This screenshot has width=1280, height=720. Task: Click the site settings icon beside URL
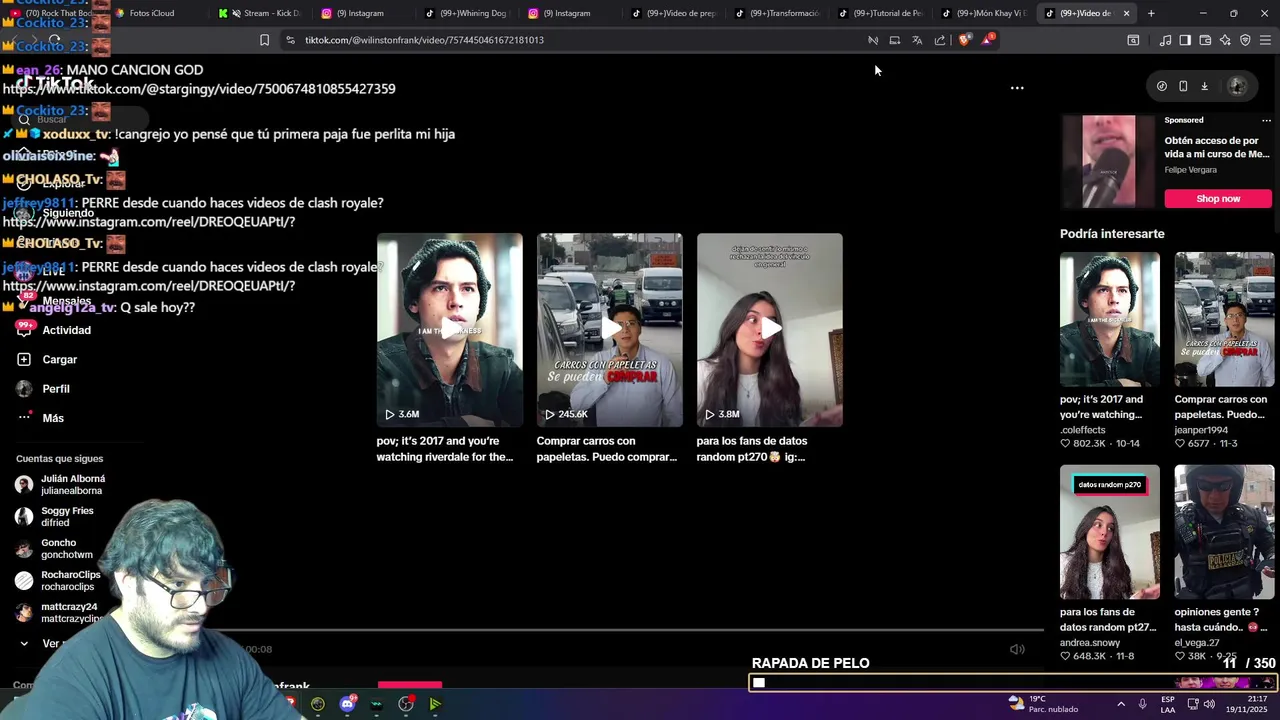[290, 40]
